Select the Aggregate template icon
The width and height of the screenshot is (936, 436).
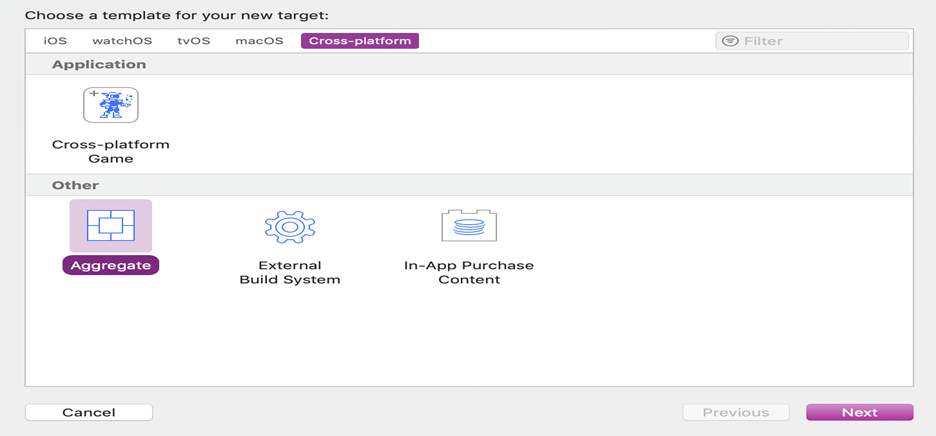tap(110, 226)
